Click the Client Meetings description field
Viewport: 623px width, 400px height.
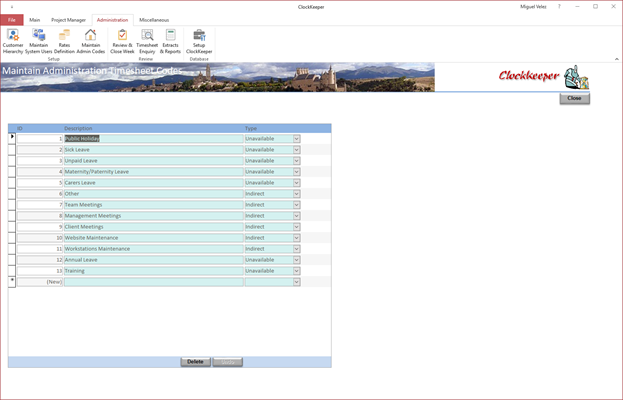[x=154, y=227]
